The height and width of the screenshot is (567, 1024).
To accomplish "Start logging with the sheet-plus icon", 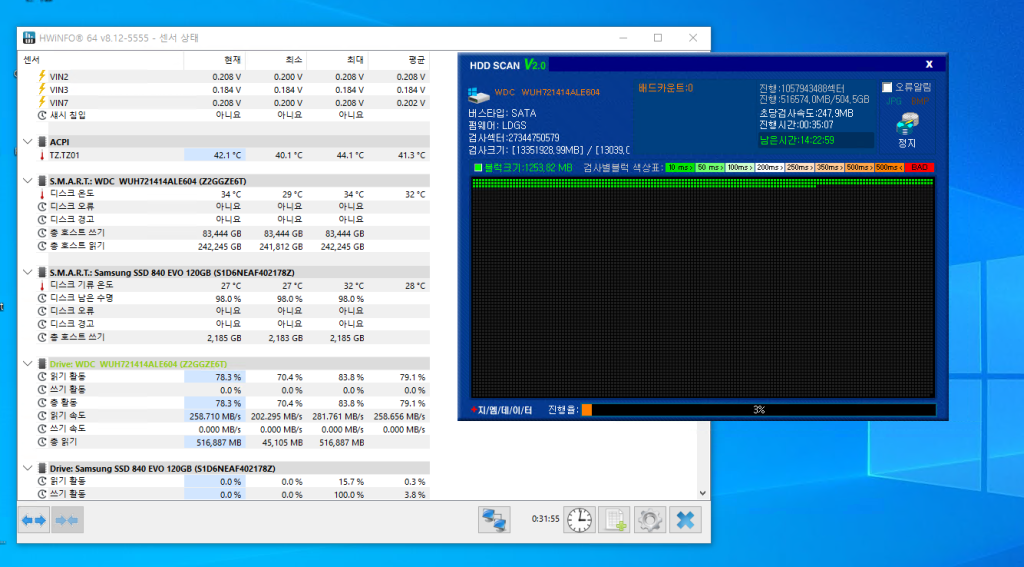I will pyautogui.click(x=615, y=520).
